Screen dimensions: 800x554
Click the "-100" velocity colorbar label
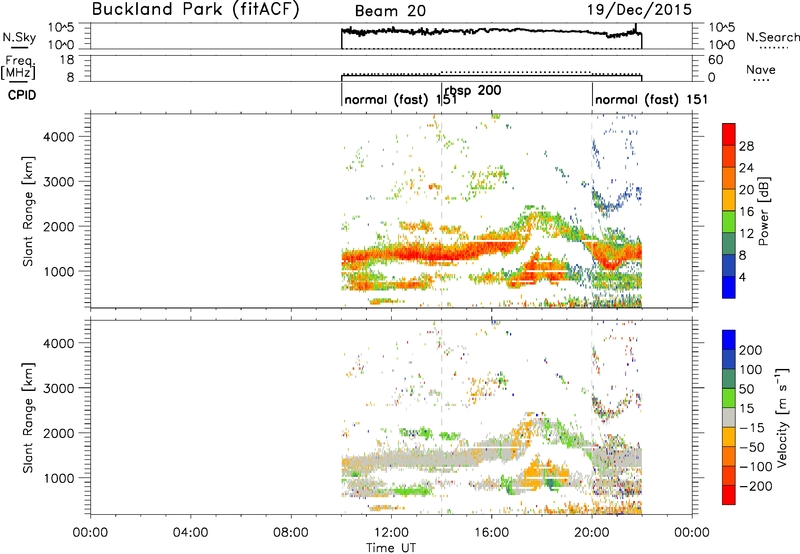(x=755, y=466)
